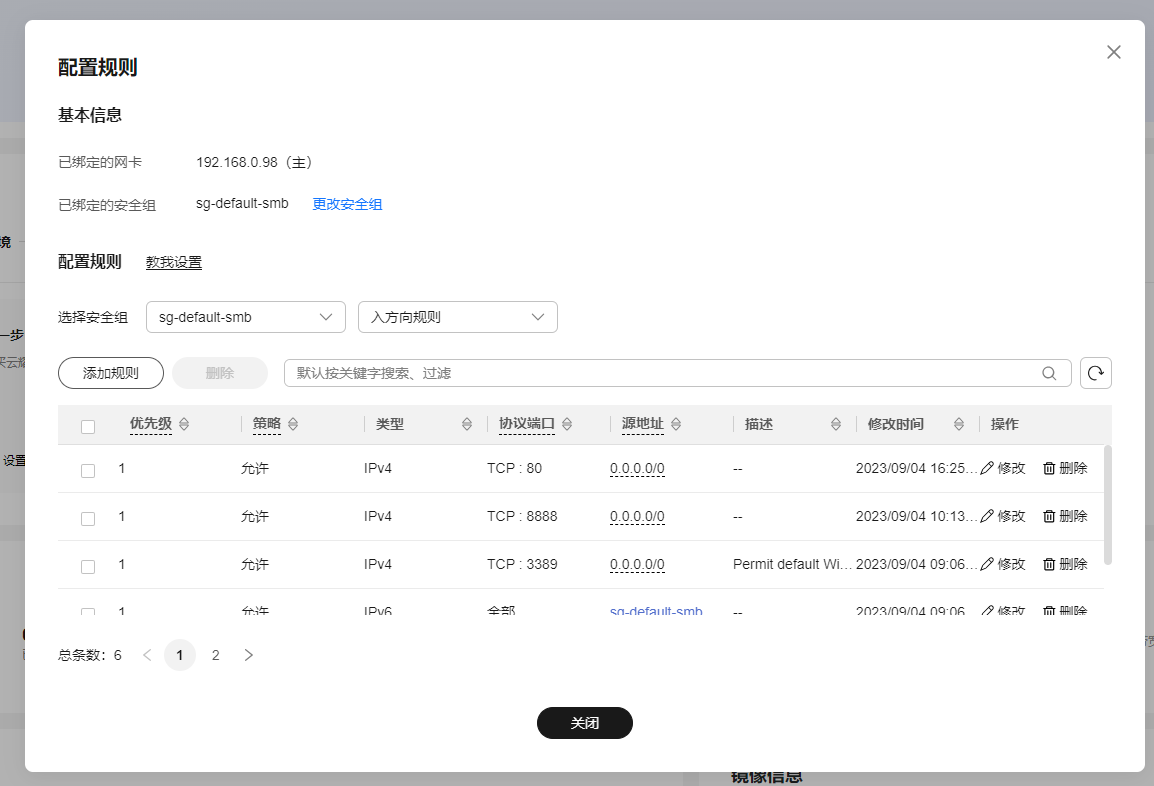Go to page 2 of the rules
This screenshot has width=1154, height=786.
(x=215, y=655)
